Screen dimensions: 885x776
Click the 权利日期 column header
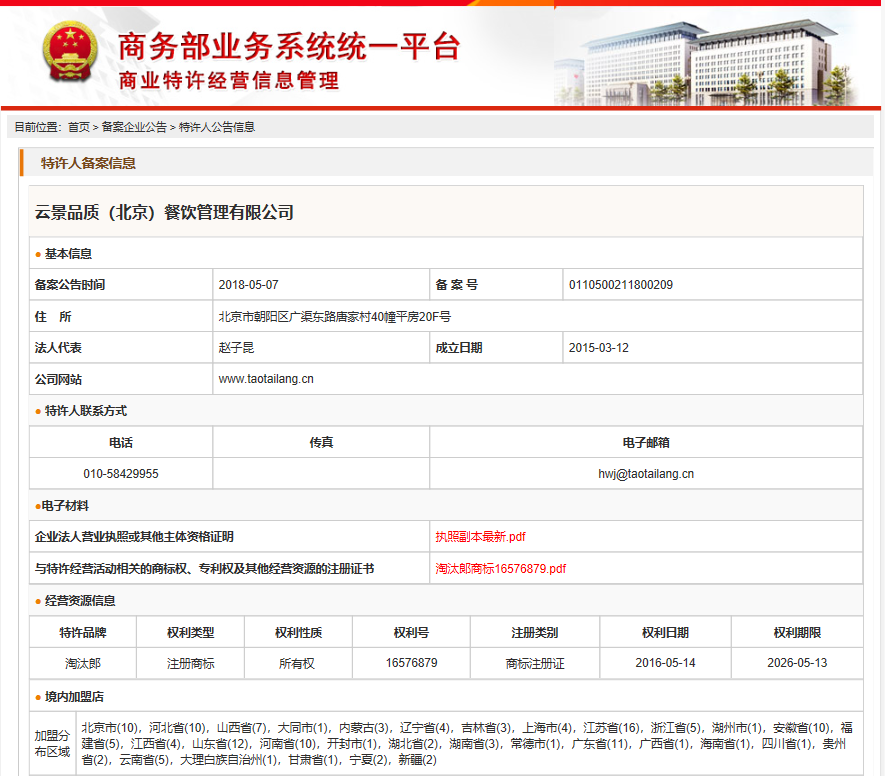(665, 633)
